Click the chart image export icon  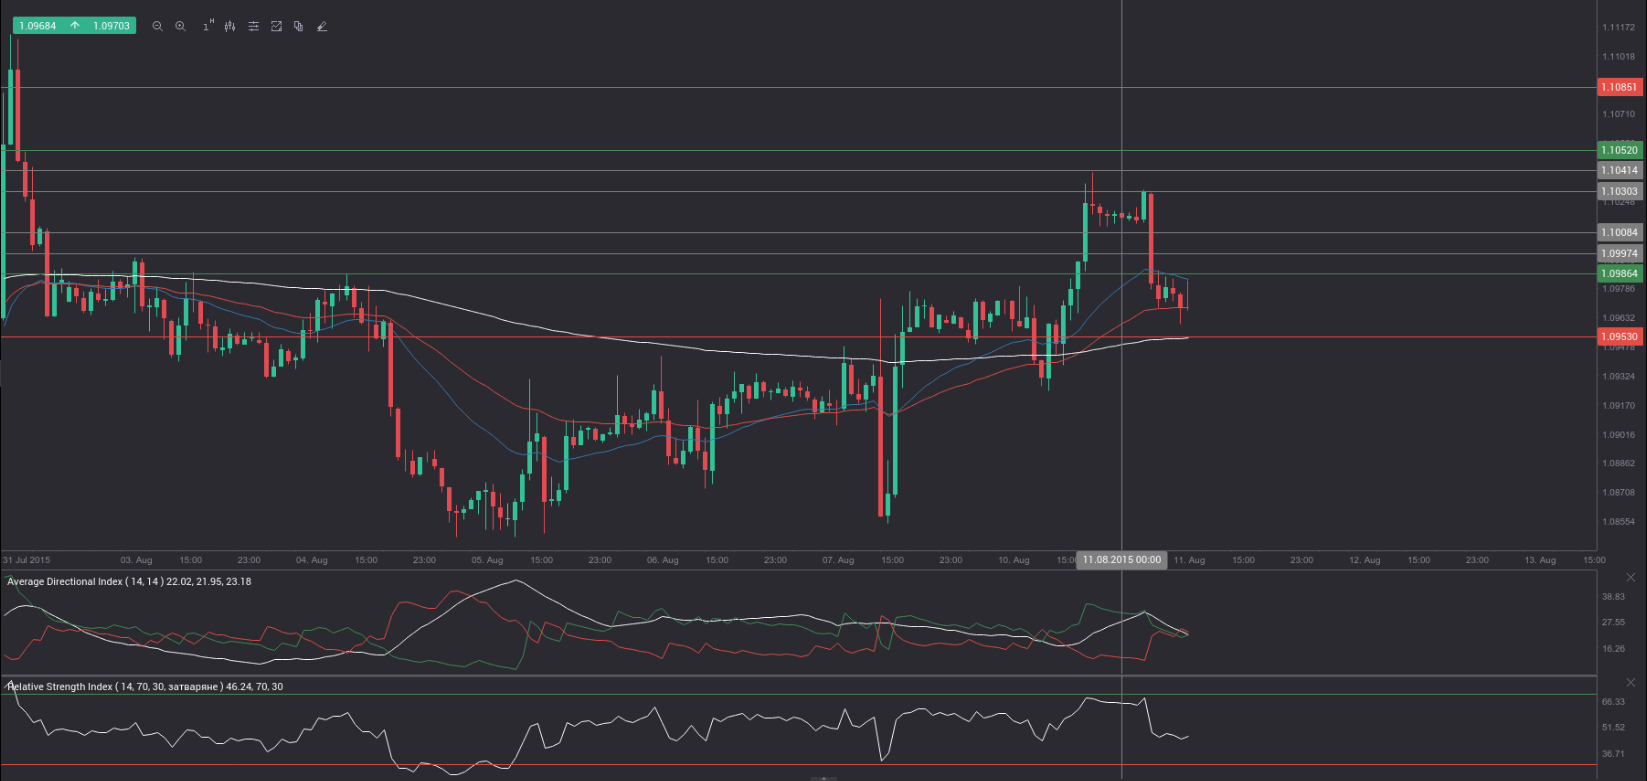[276, 26]
